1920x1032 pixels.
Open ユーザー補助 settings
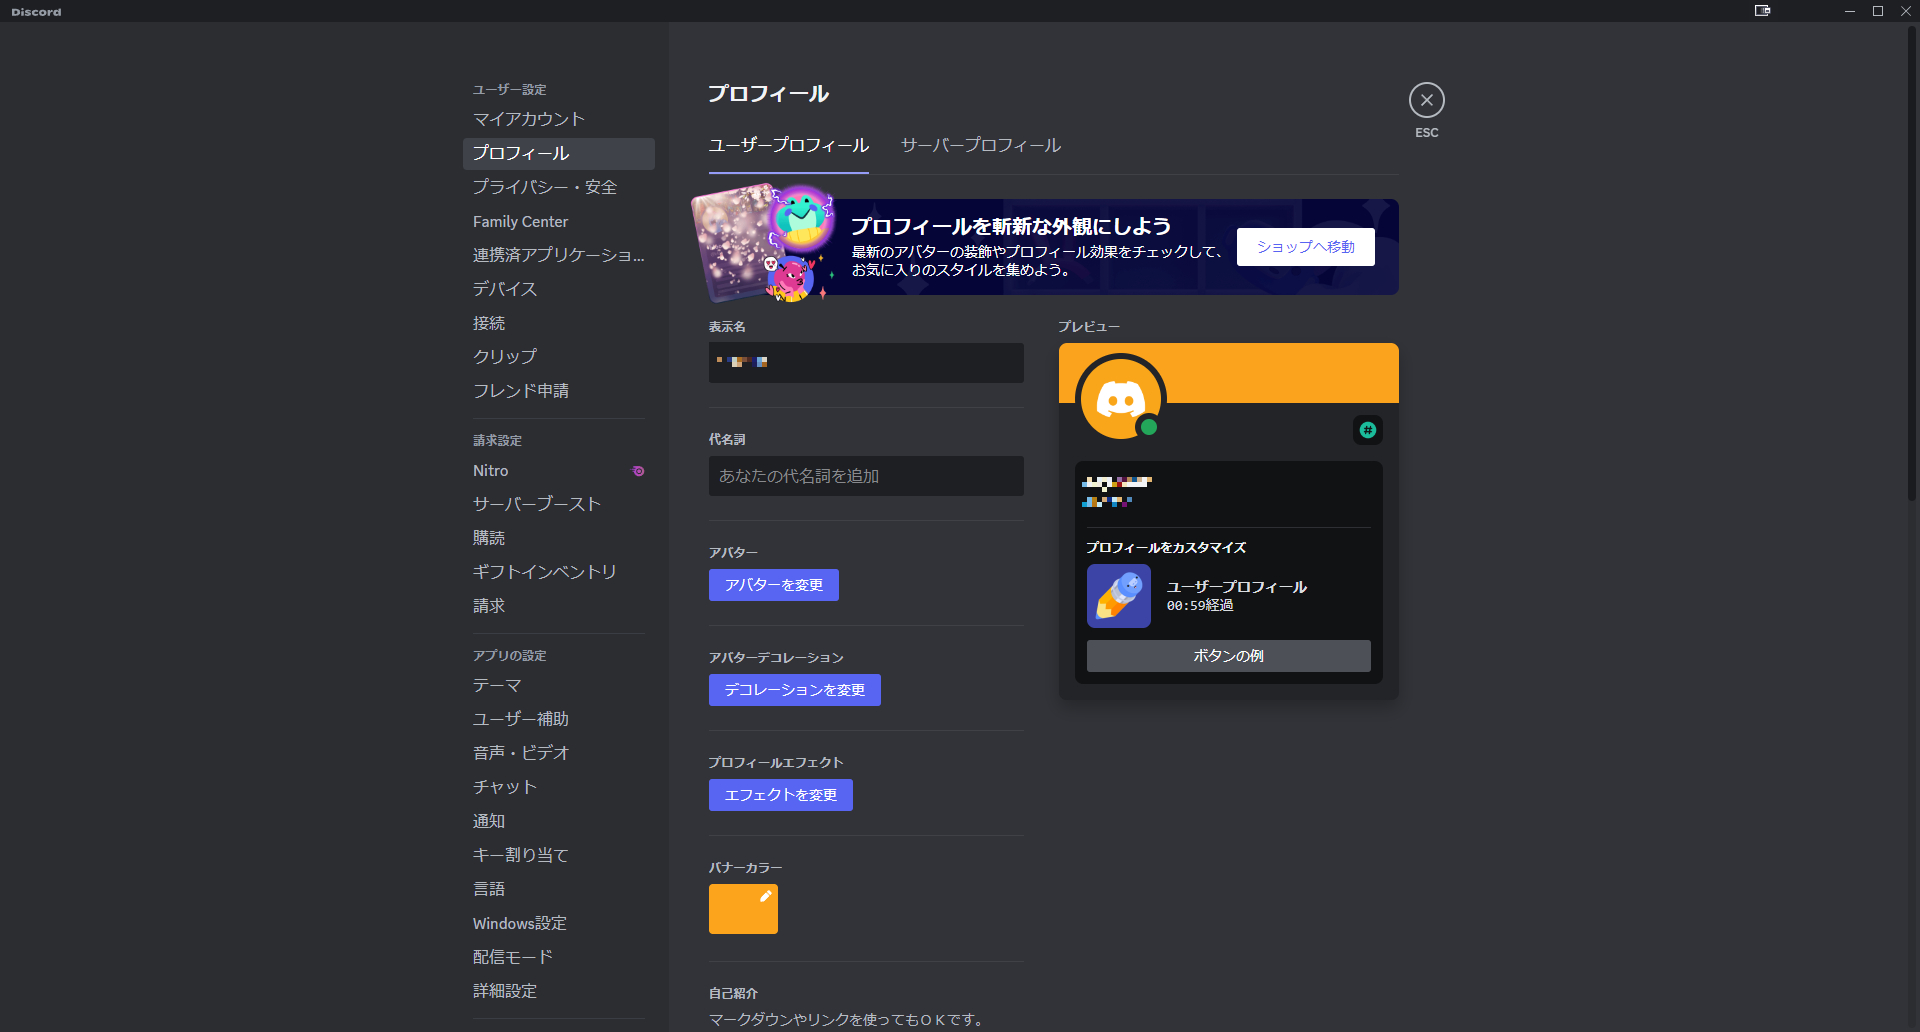point(558,719)
